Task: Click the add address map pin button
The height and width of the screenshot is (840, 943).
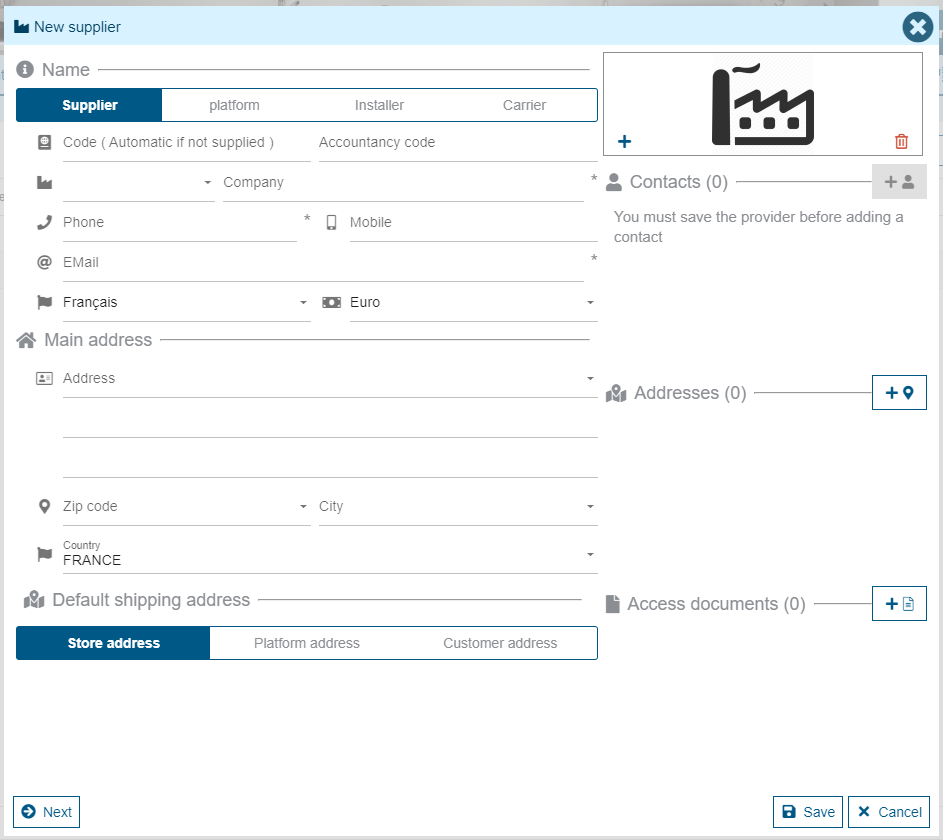Action: (x=899, y=393)
